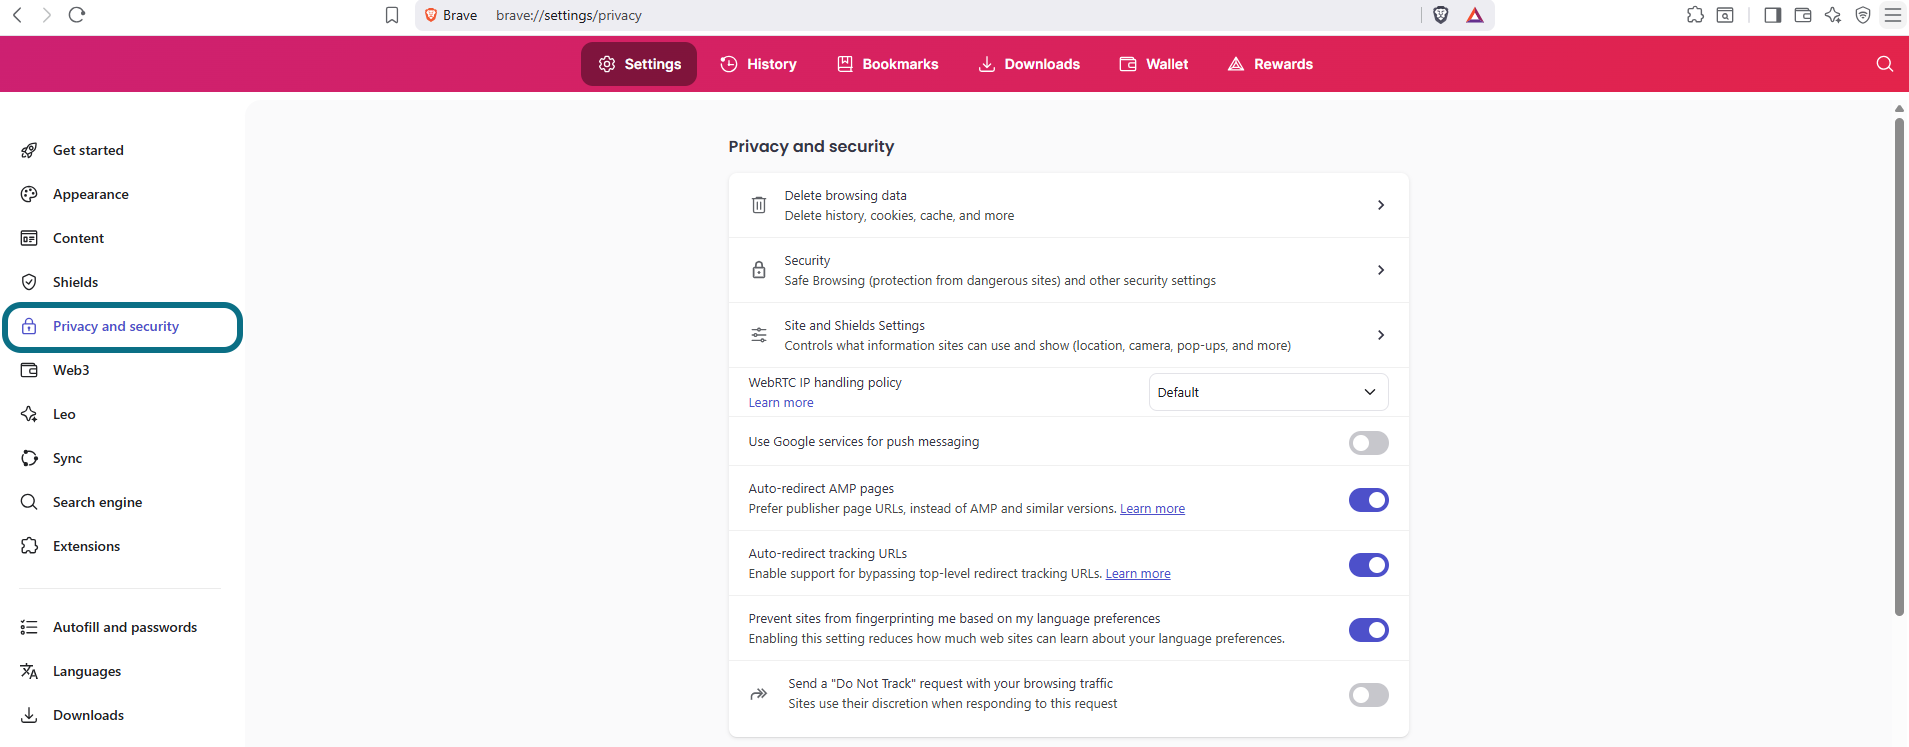This screenshot has width=1909, height=747.
Task: Disable Auto-redirect AMP pages toggle
Action: coord(1368,500)
